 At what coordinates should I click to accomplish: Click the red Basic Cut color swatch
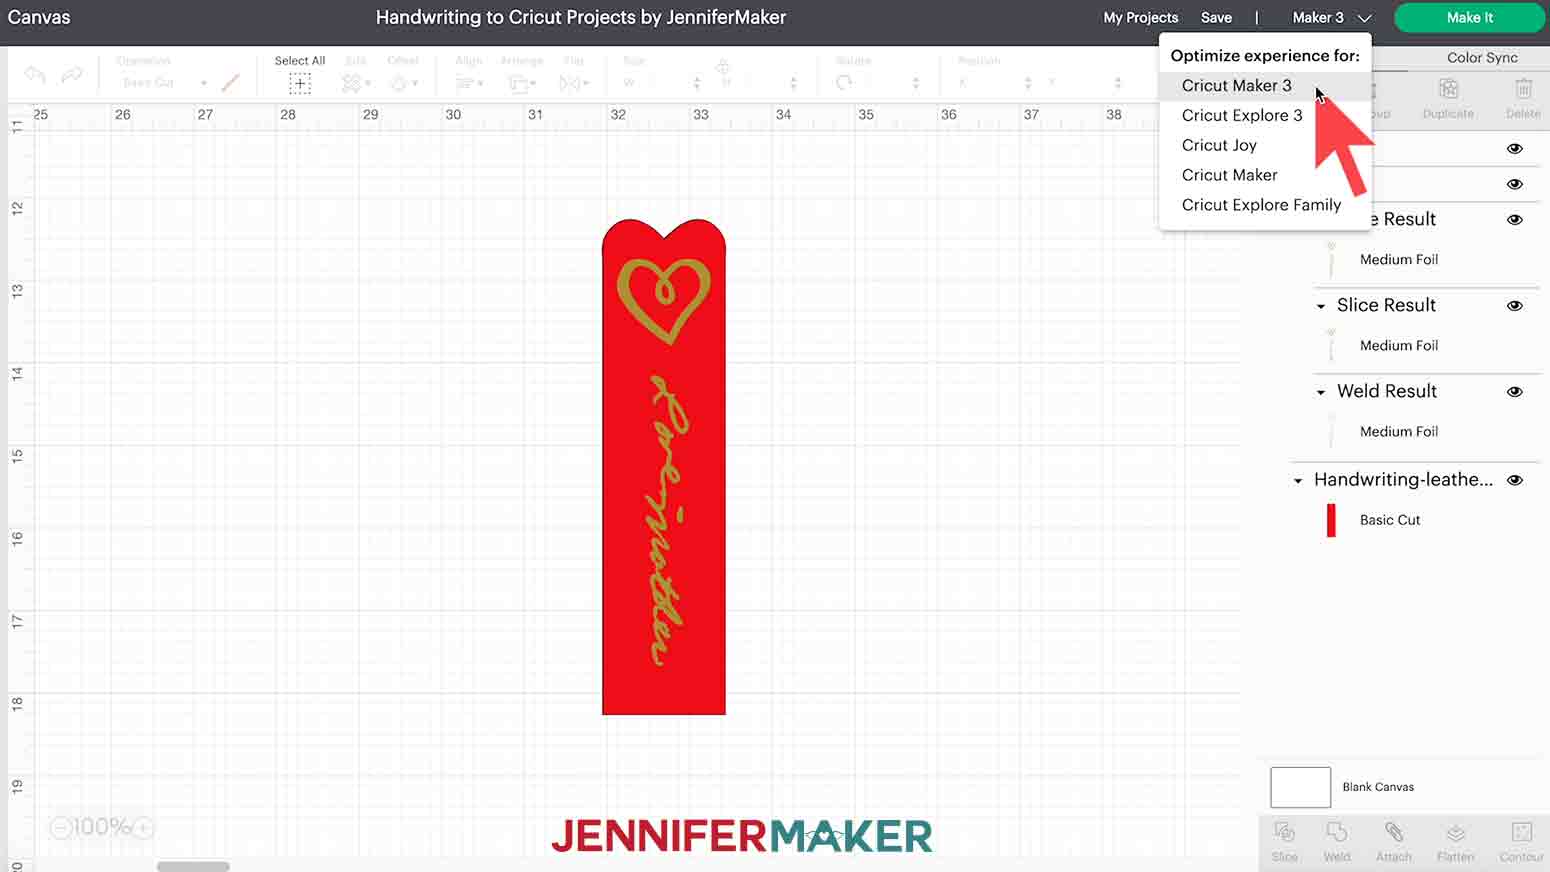(x=1331, y=521)
